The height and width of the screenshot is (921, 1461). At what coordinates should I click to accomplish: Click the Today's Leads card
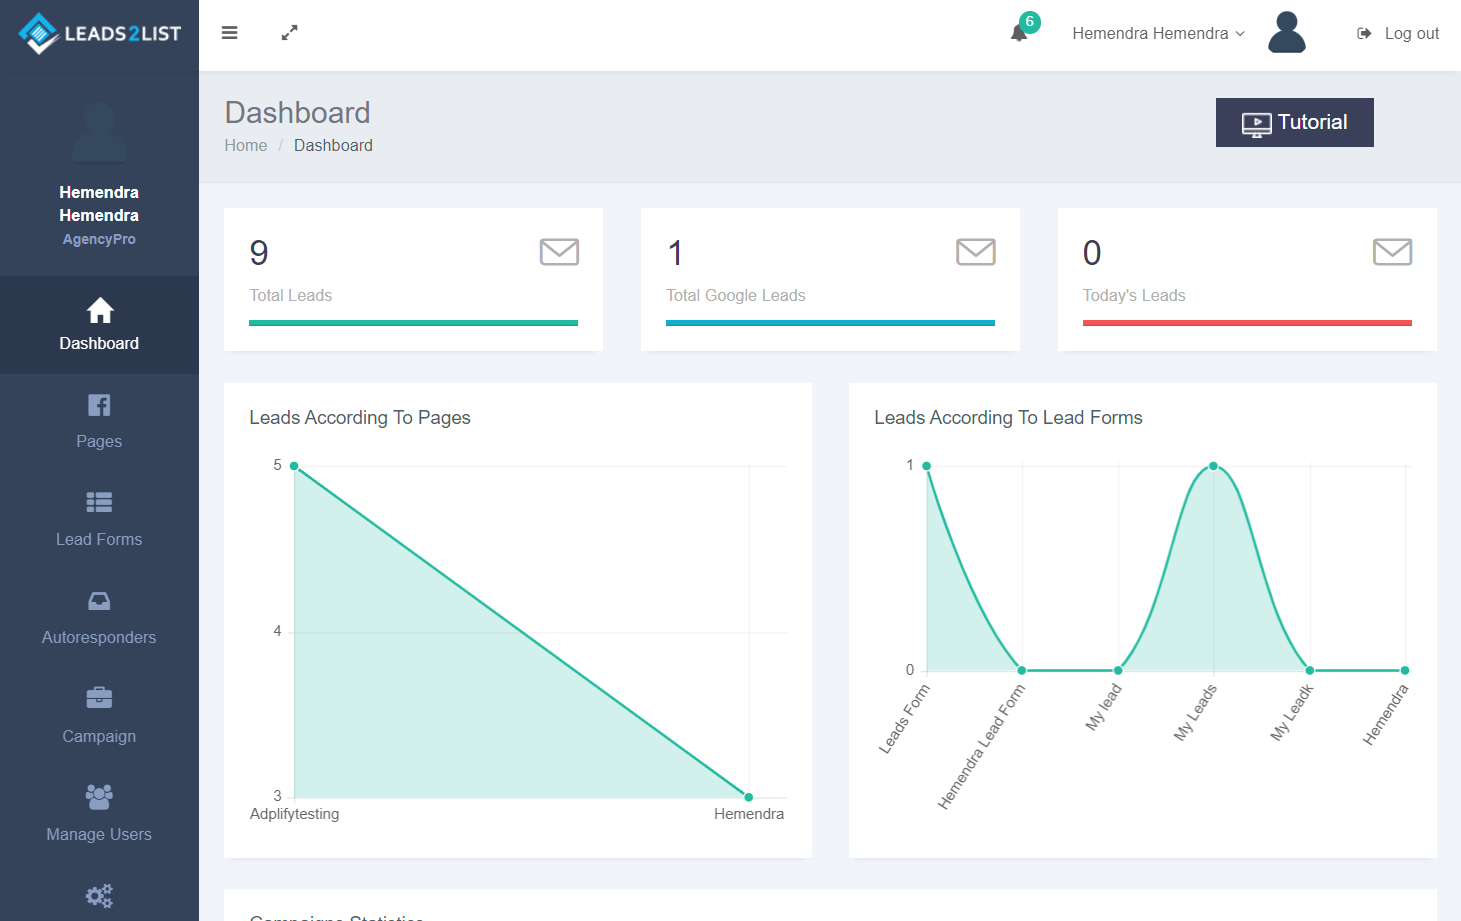[x=1246, y=279]
